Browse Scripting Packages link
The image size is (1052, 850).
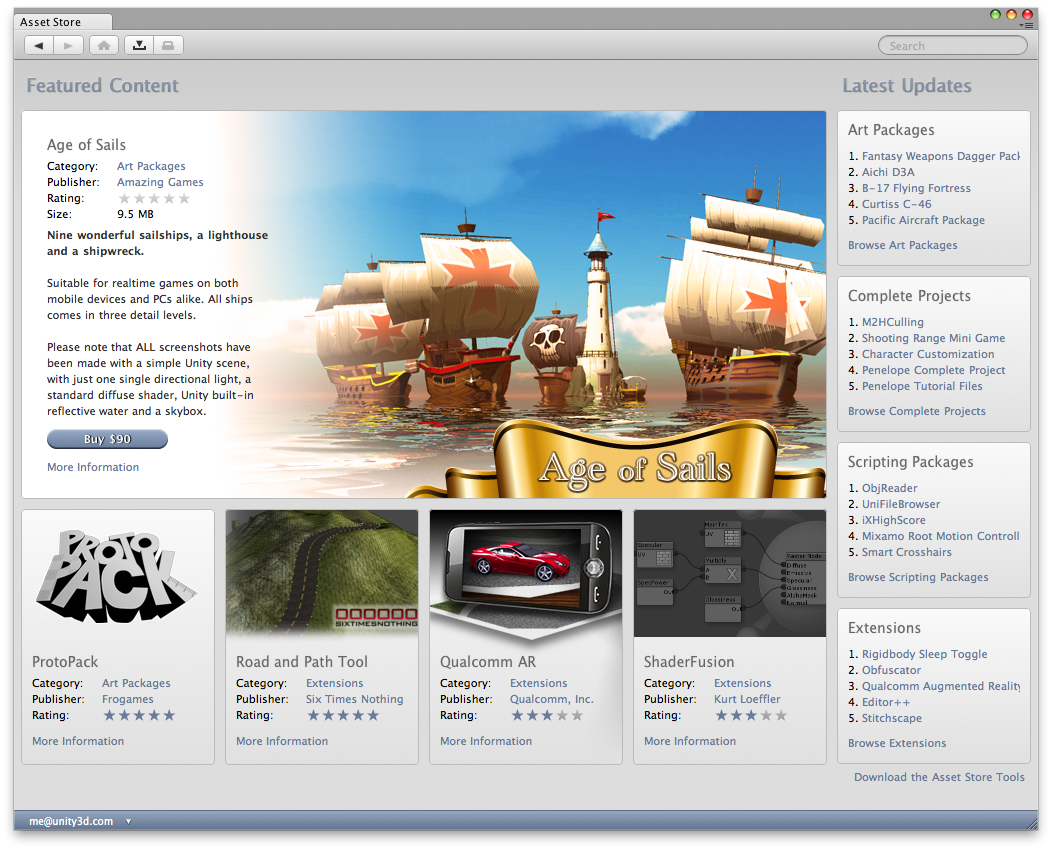918,577
